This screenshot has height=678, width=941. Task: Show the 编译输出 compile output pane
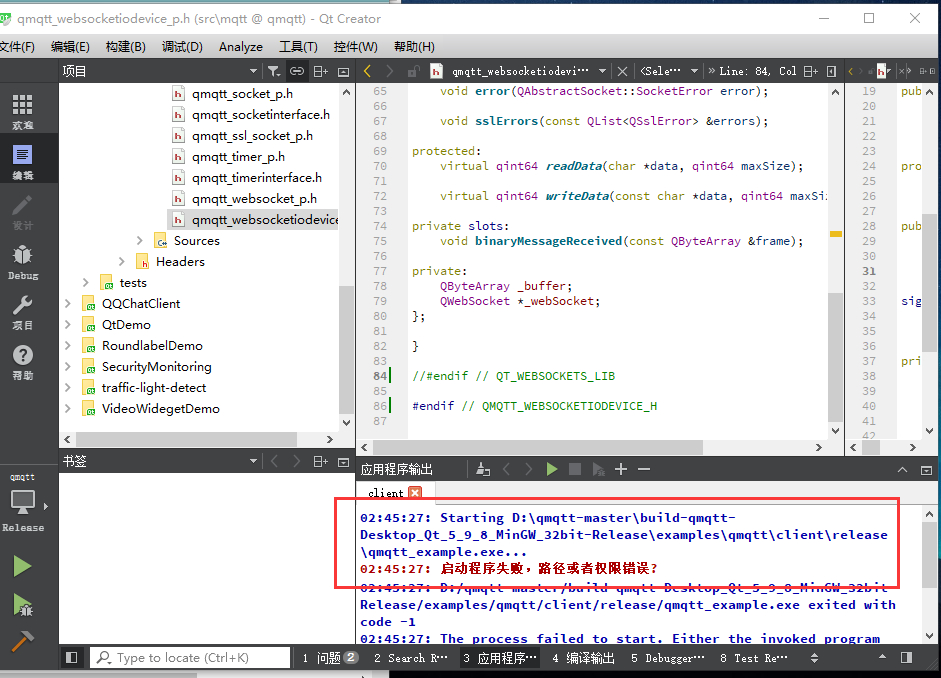pos(585,658)
